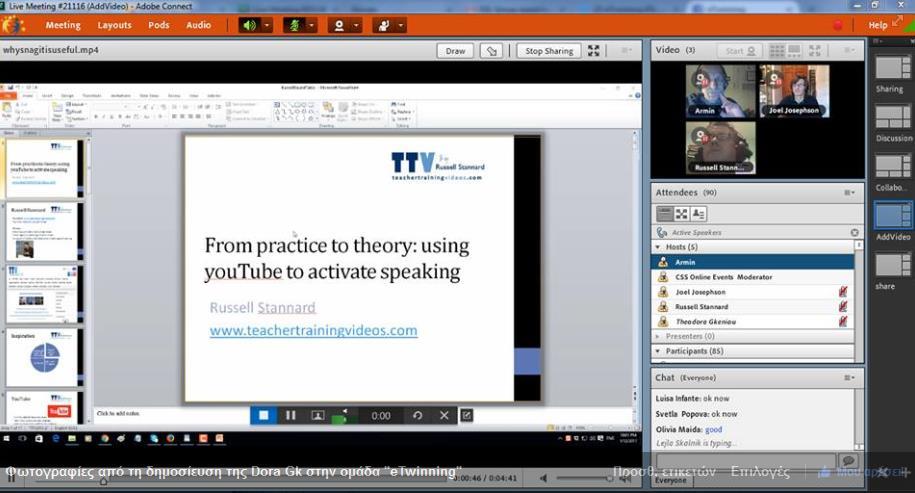Open Attendees pod options menu
Image resolution: width=915 pixels, height=493 pixels.
coord(850,193)
